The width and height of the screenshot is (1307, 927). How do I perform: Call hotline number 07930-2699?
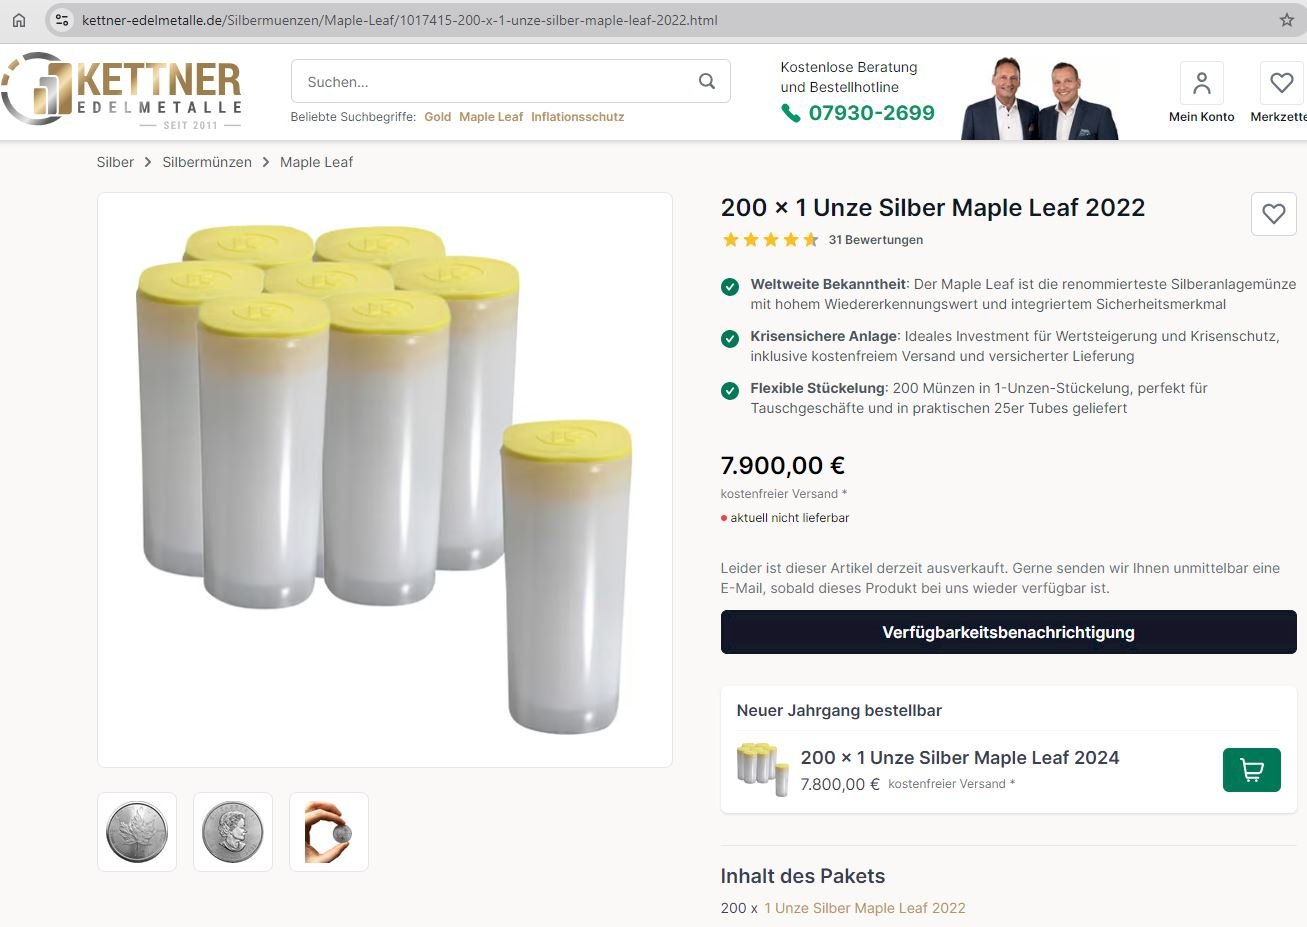click(x=871, y=113)
